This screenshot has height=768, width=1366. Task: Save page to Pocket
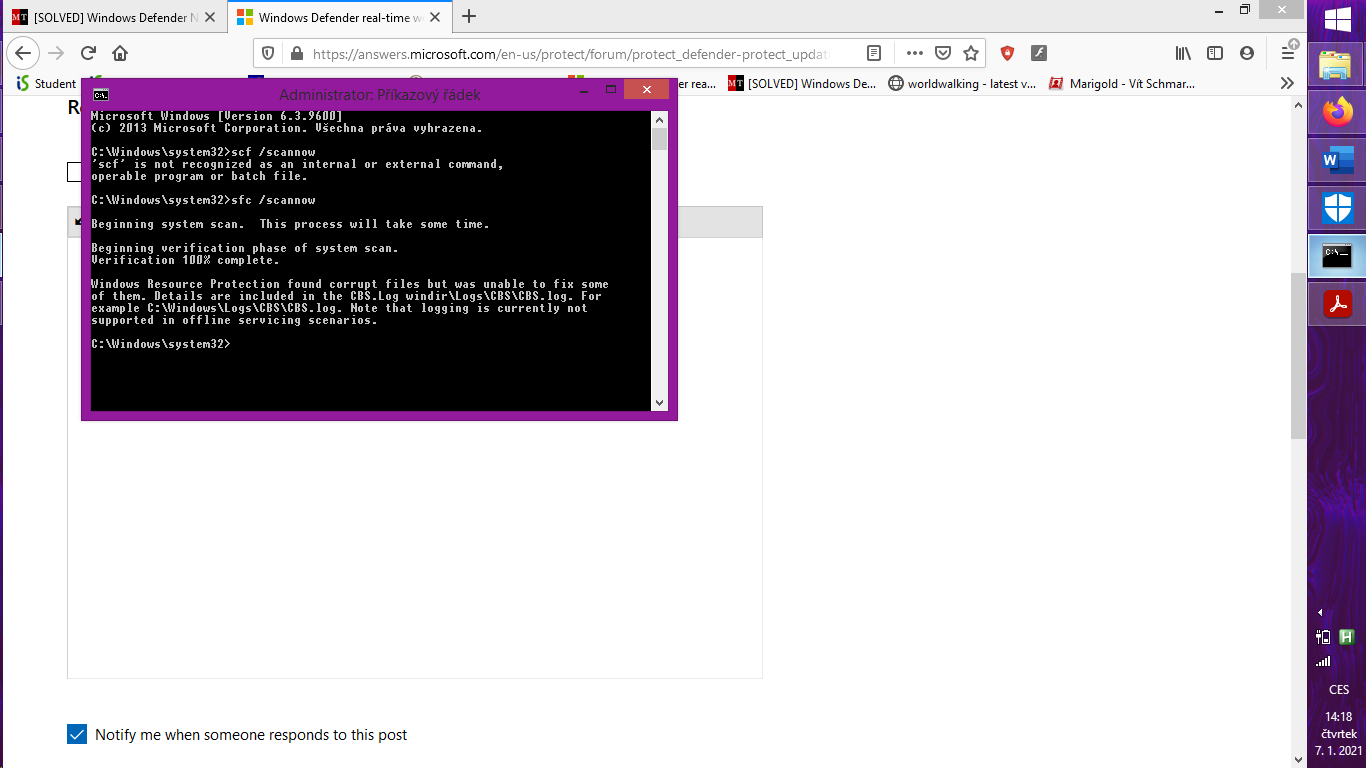coord(942,53)
